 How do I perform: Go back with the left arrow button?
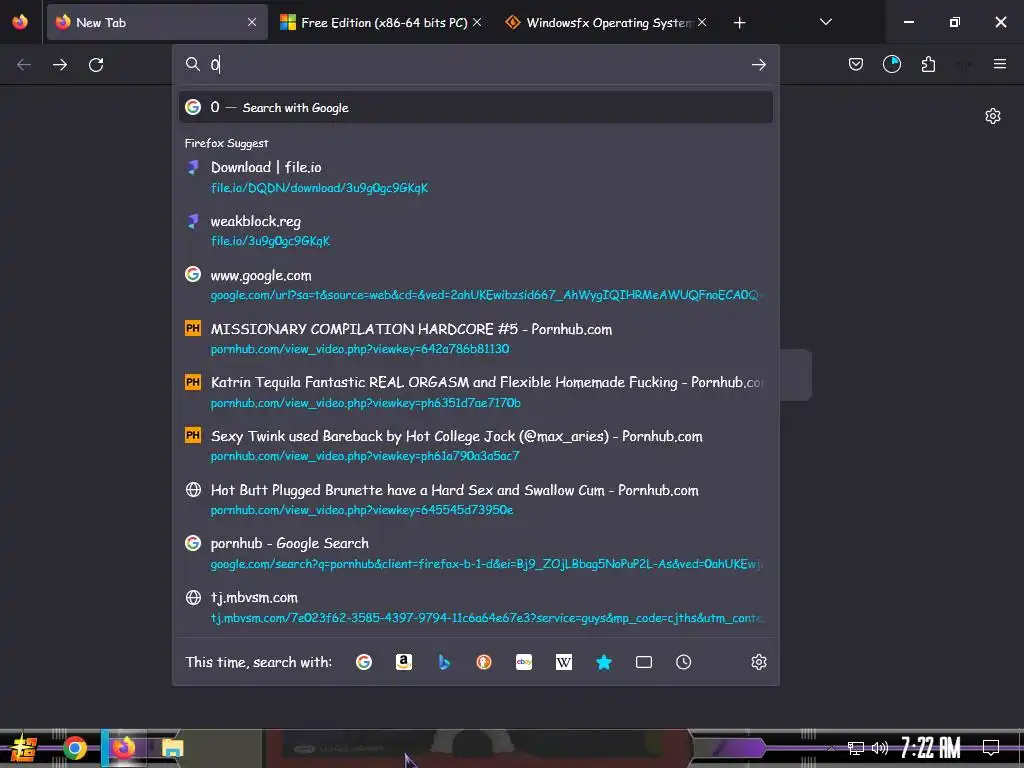point(24,65)
